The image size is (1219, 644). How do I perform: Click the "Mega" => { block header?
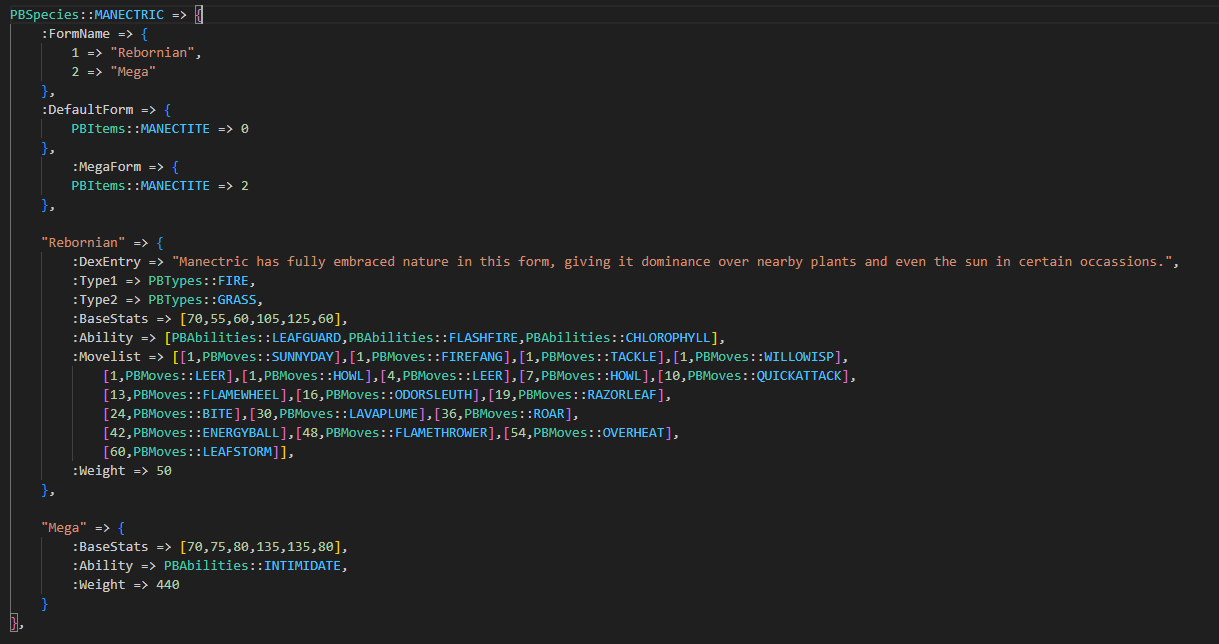point(83,528)
